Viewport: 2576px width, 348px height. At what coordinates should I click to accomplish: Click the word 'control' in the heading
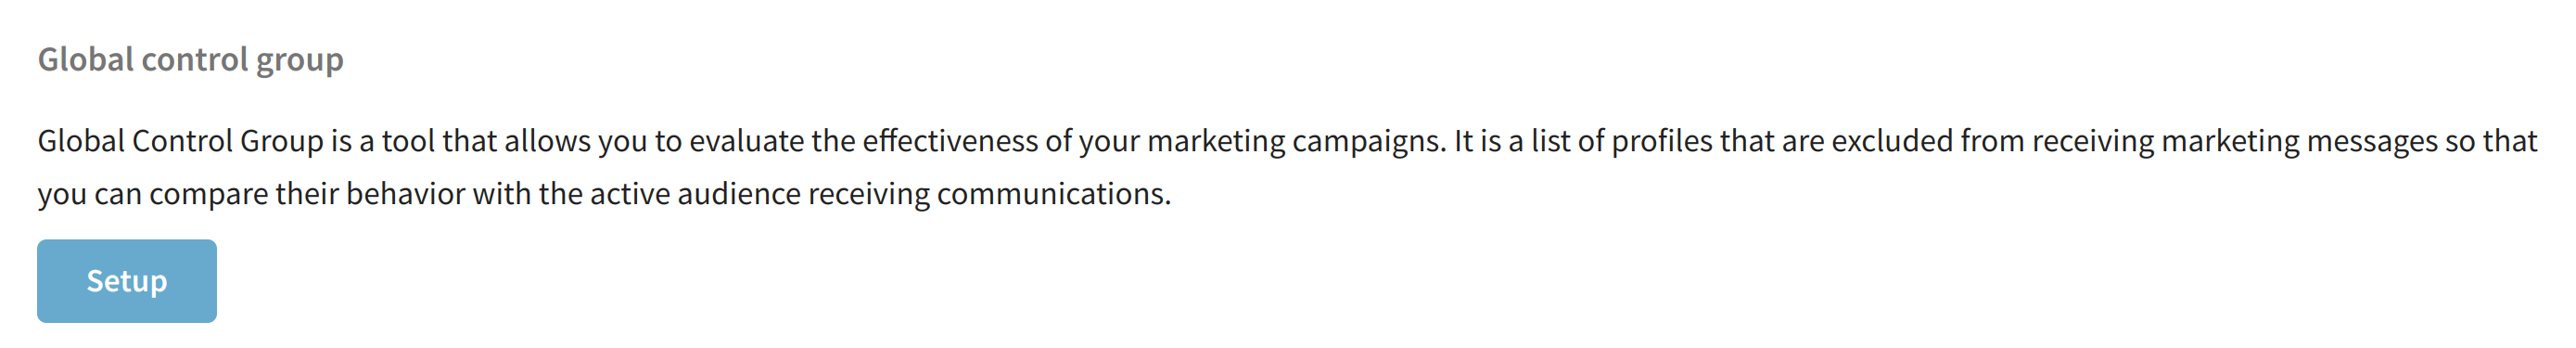(x=194, y=60)
